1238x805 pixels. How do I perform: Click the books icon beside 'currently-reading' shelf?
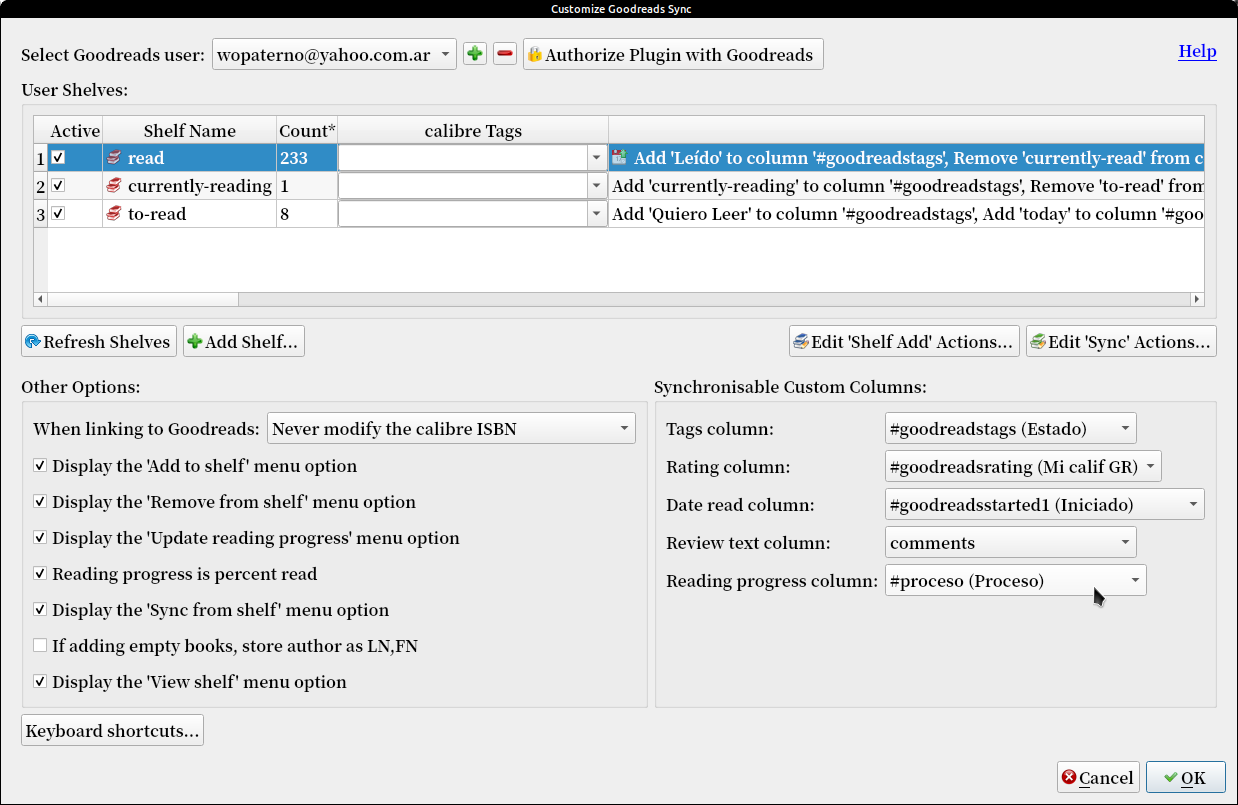114,186
